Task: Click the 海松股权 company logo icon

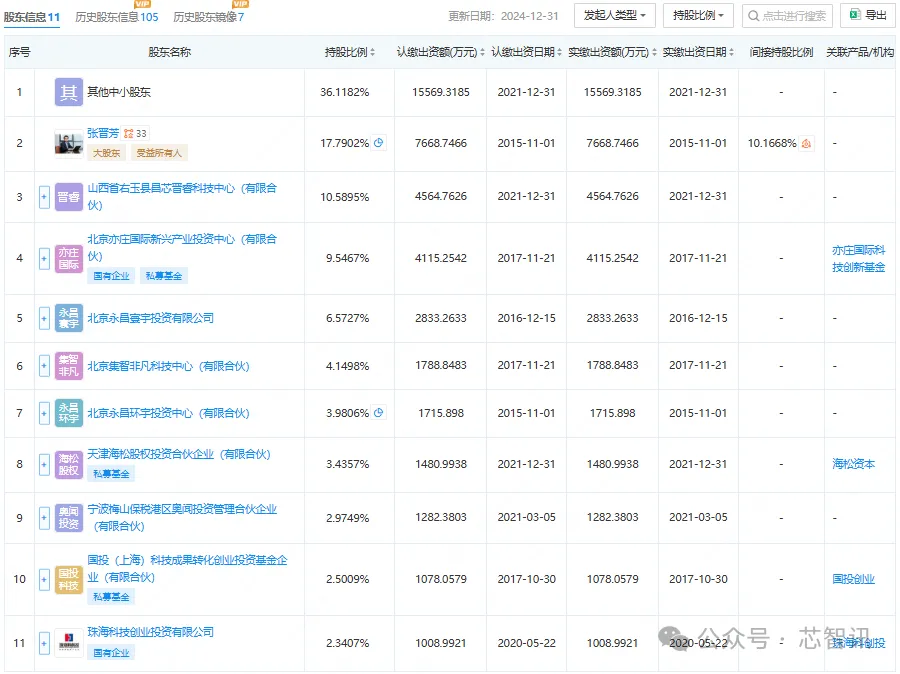Action: point(69,464)
